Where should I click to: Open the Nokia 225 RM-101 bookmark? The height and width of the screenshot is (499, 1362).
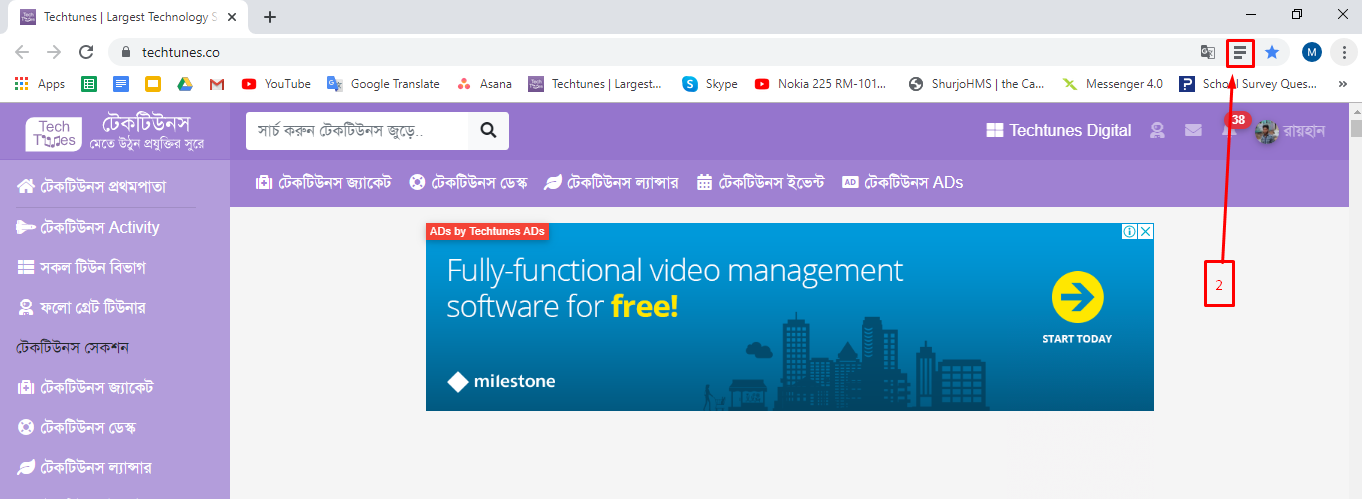point(821,84)
